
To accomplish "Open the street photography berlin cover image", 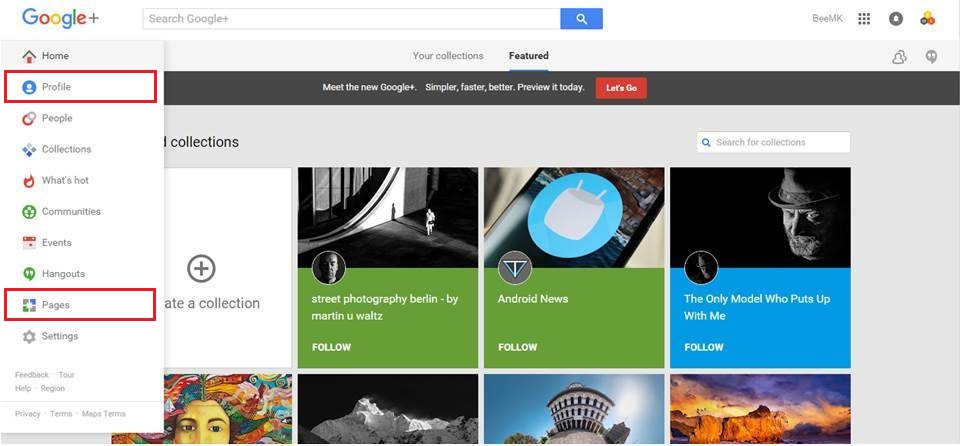I will pyautogui.click(x=388, y=217).
